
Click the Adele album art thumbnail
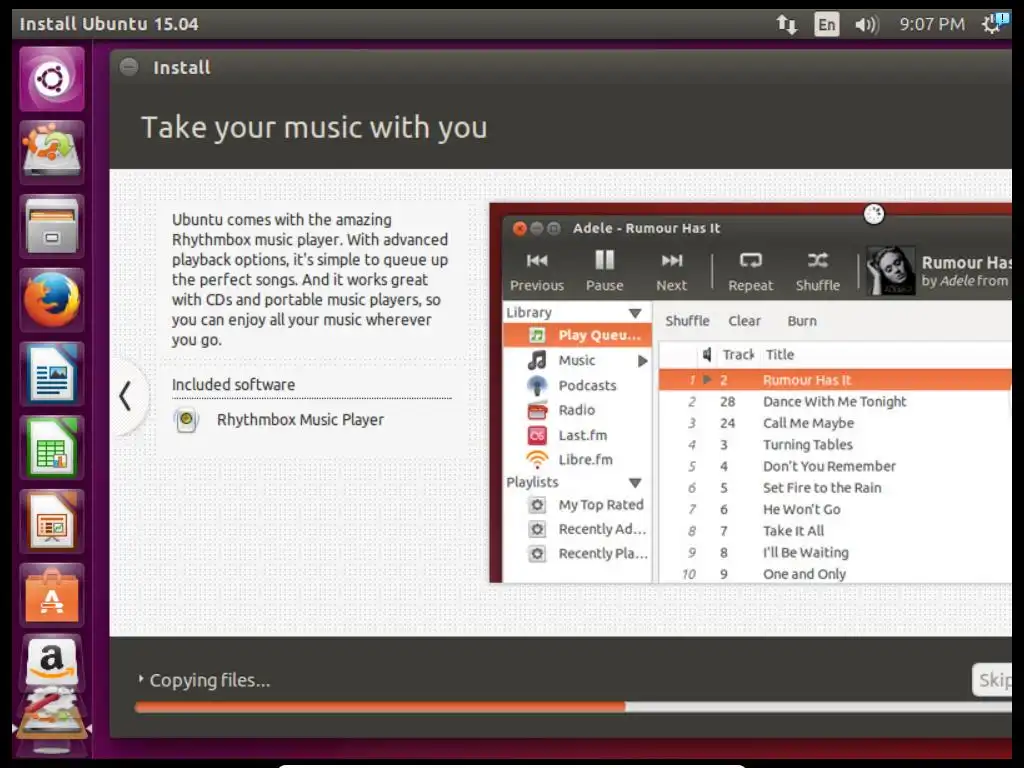click(x=890, y=271)
